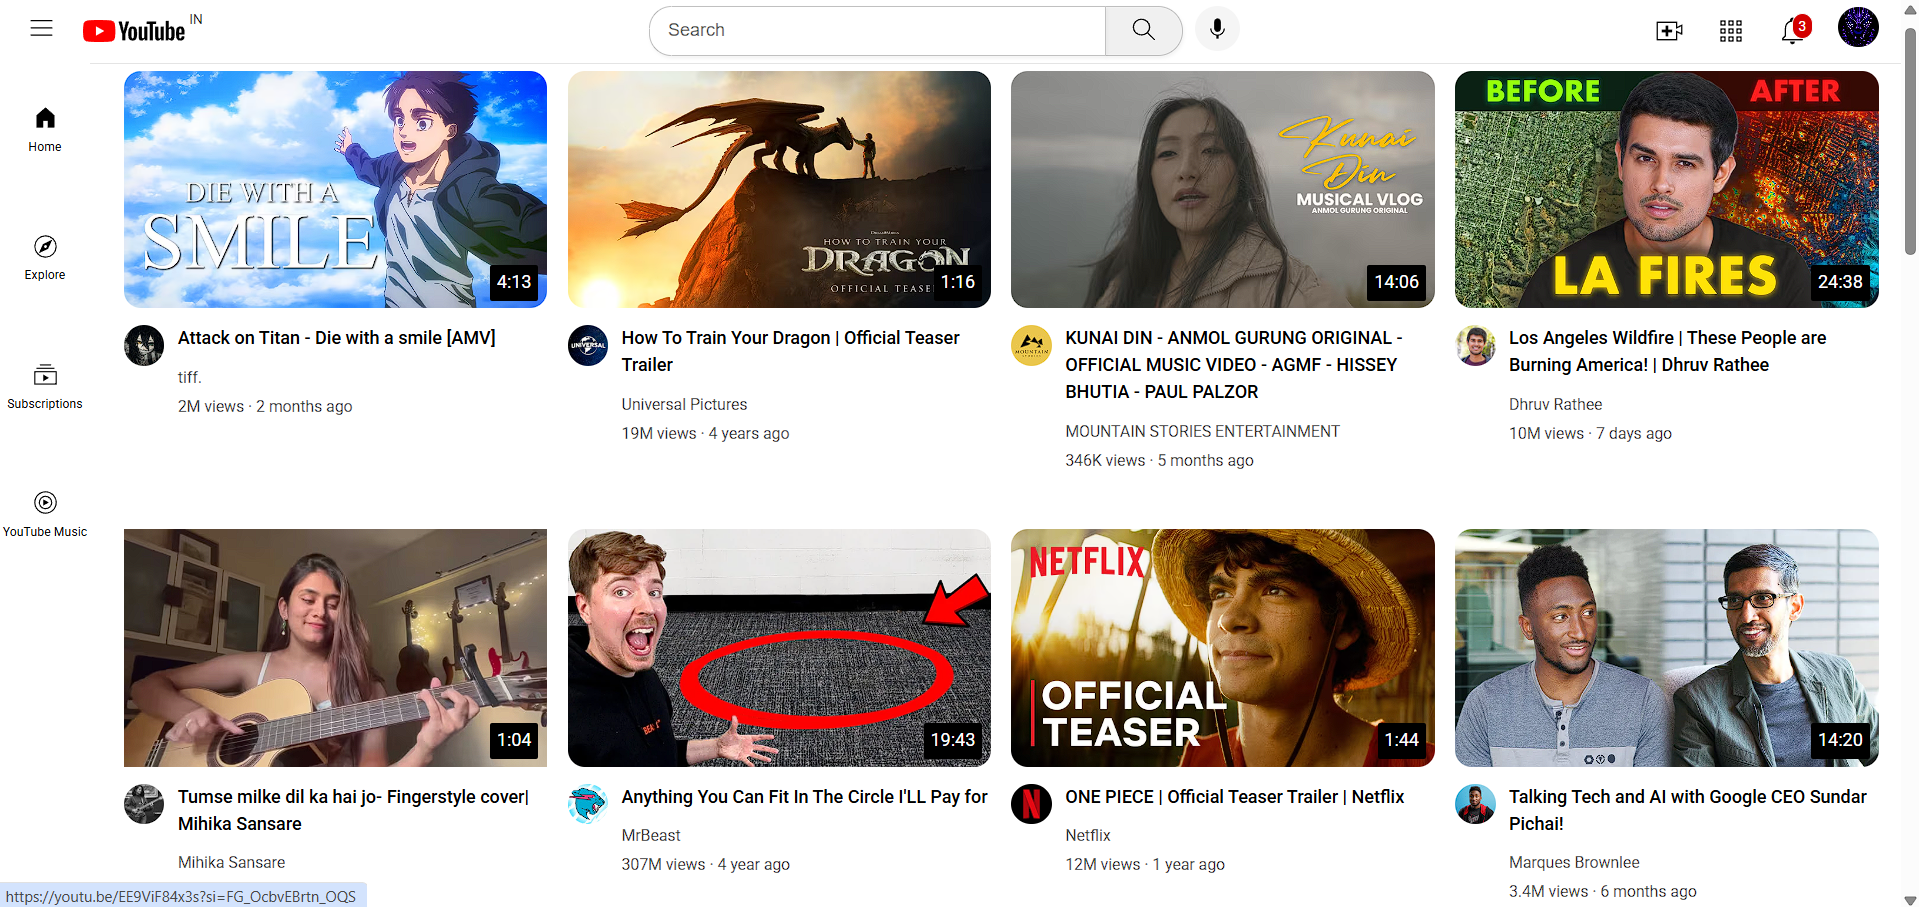Image resolution: width=1919 pixels, height=907 pixels.
Task: Go to Home in sidebar
Action: click(45, 130)
